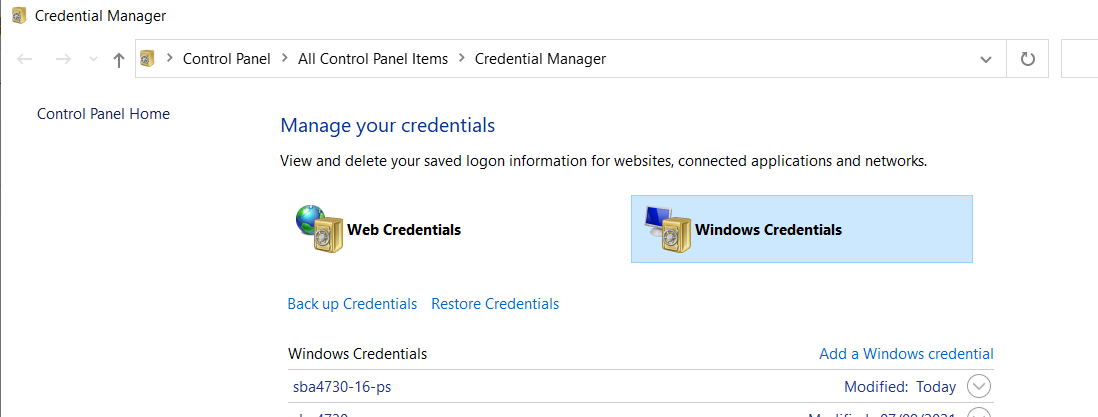Open Control Panel Home link

point(103,114)
